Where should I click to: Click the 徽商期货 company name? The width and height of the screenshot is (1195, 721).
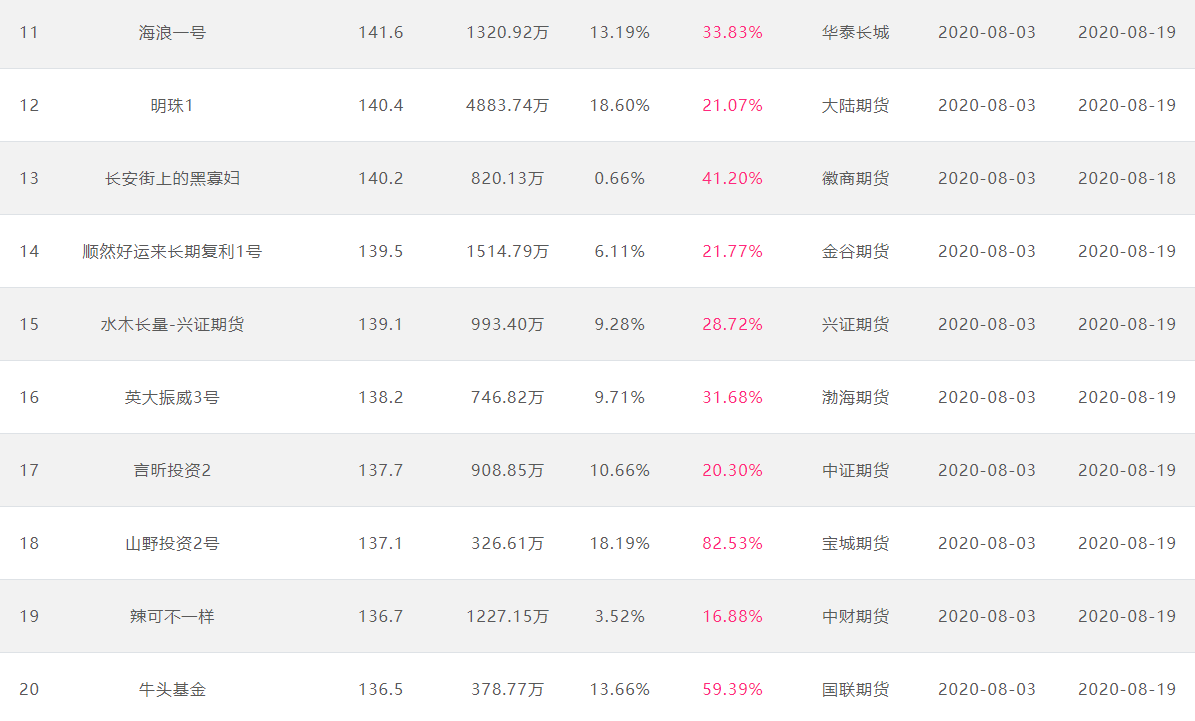coord(856,178)
